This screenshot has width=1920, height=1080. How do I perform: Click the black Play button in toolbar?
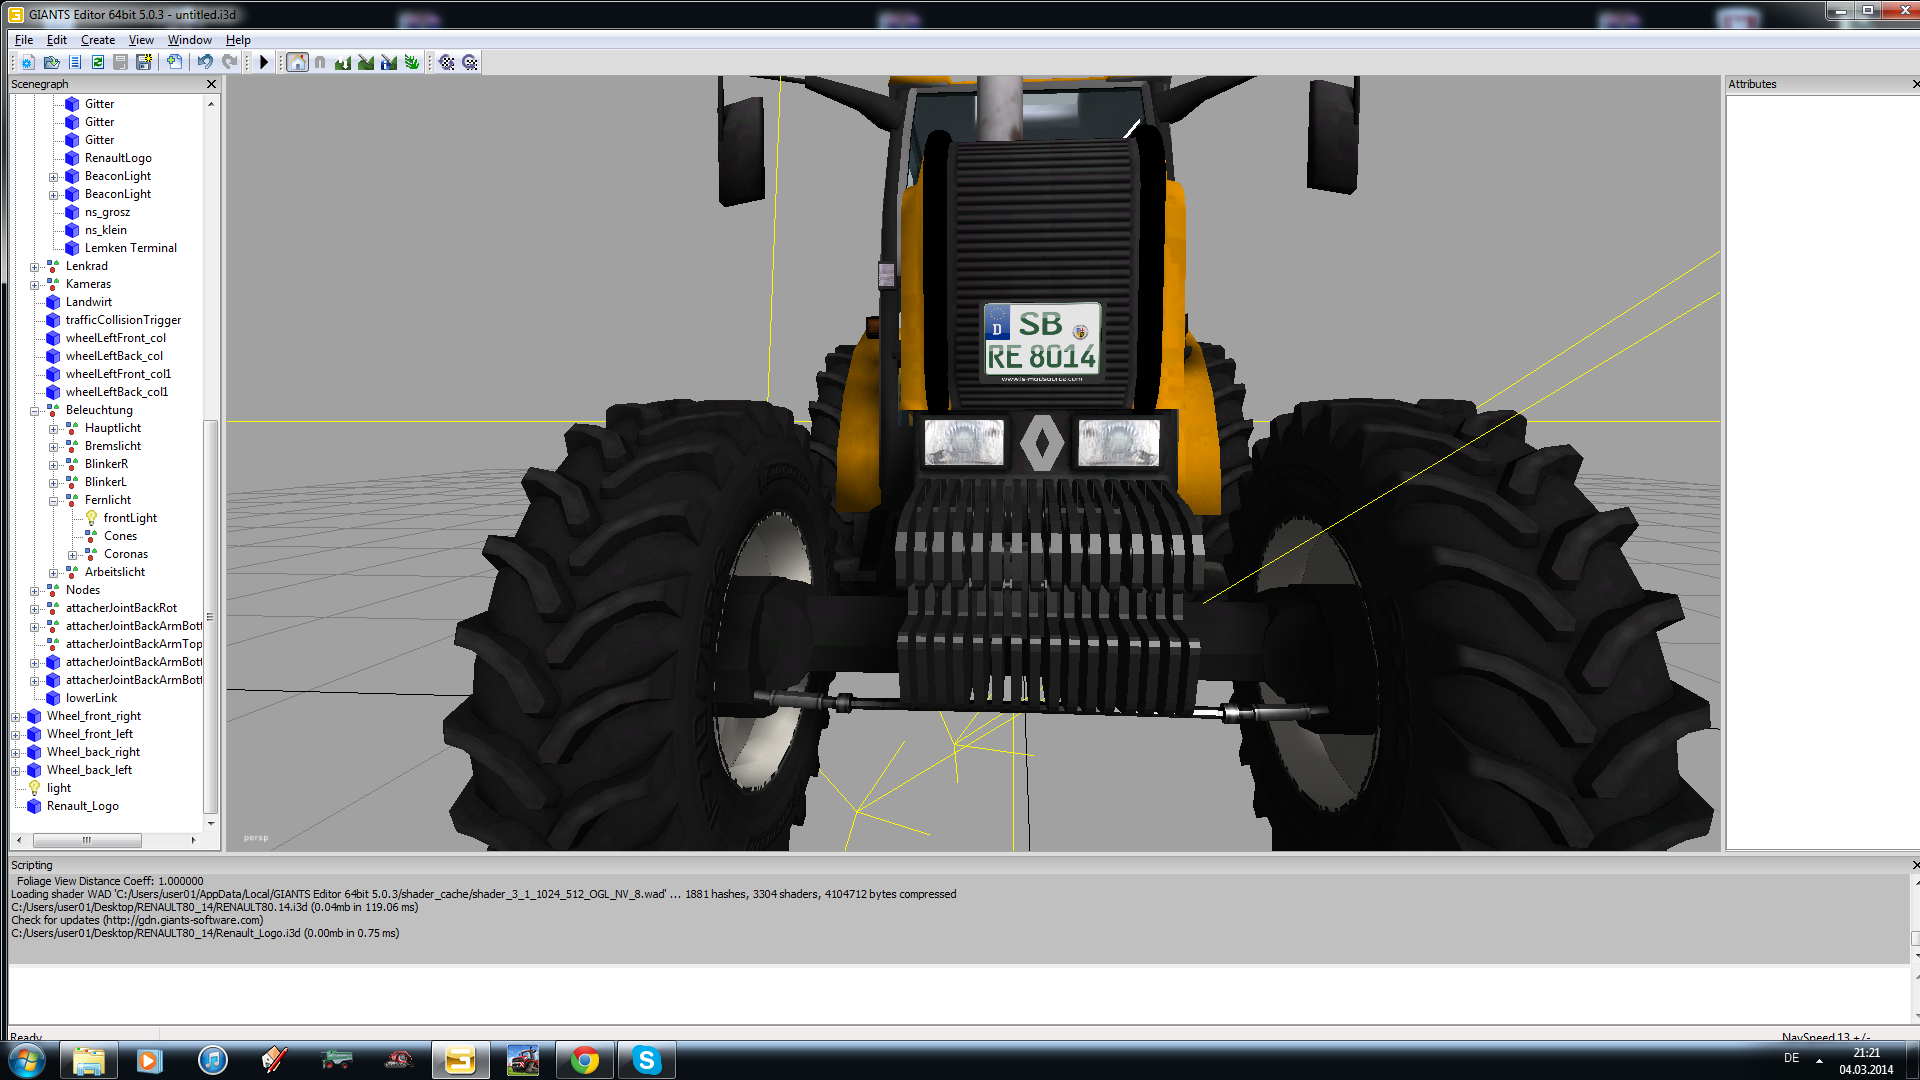pyautogui.click(x=264, y=62)
